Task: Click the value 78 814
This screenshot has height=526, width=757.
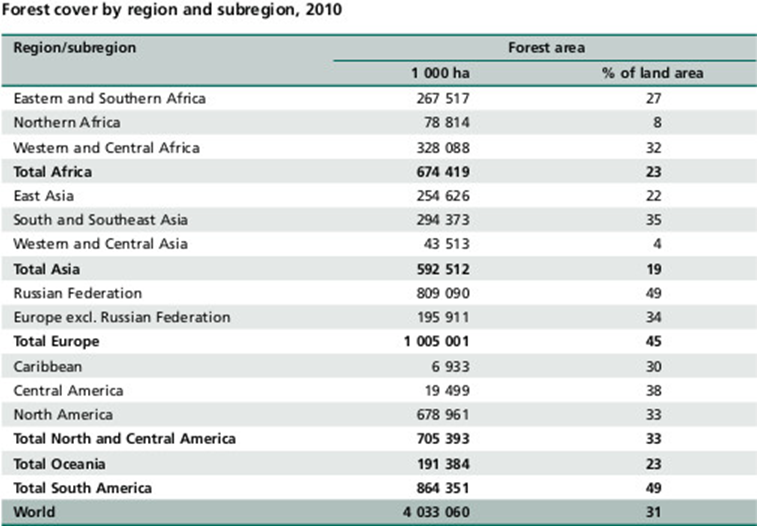Action: point(447,123)
